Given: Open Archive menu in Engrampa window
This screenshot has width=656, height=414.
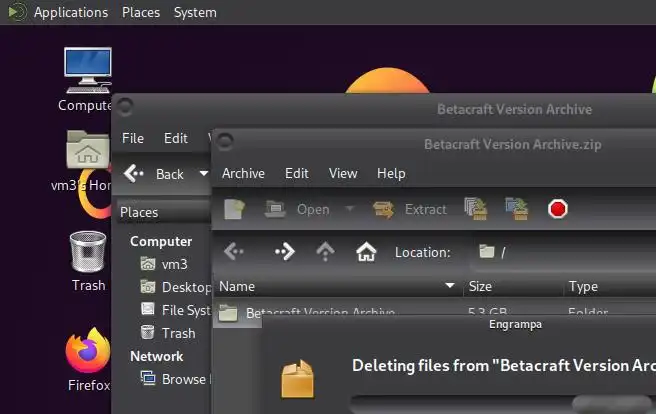Looking at the screenshot, I should pyautogui.click(x=243, y=174).
